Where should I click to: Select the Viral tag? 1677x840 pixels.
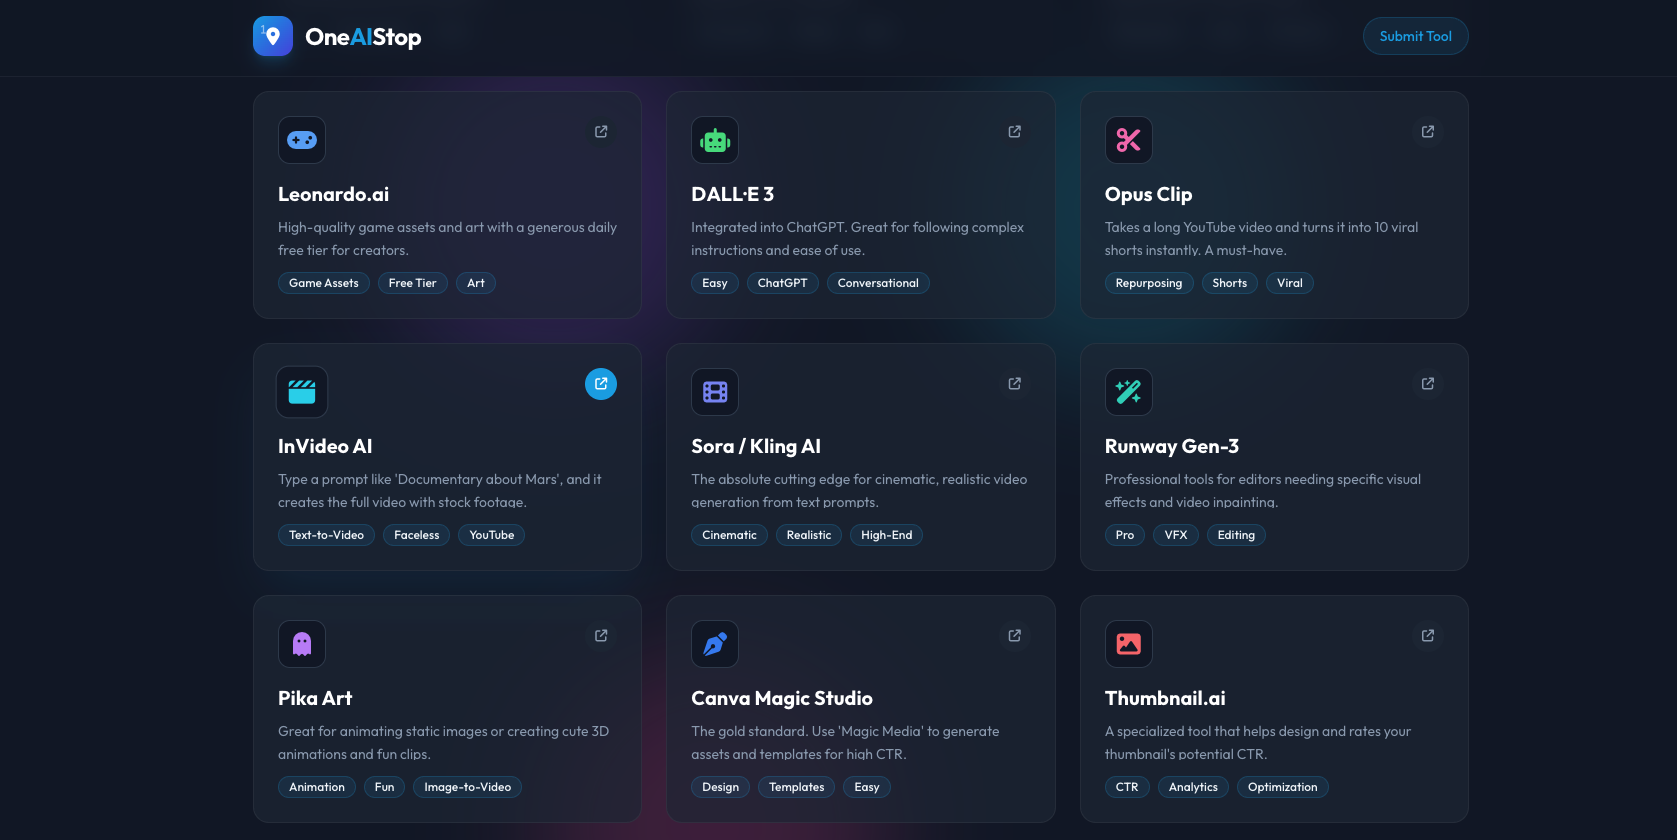(1290, 283)
